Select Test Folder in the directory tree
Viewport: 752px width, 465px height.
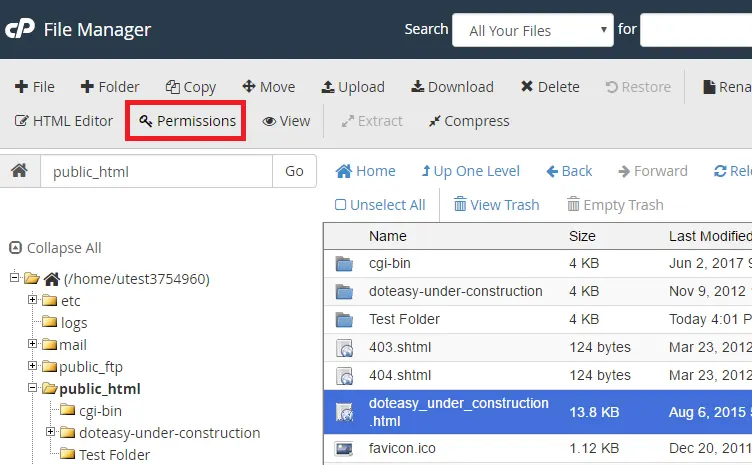coord(114,455)
